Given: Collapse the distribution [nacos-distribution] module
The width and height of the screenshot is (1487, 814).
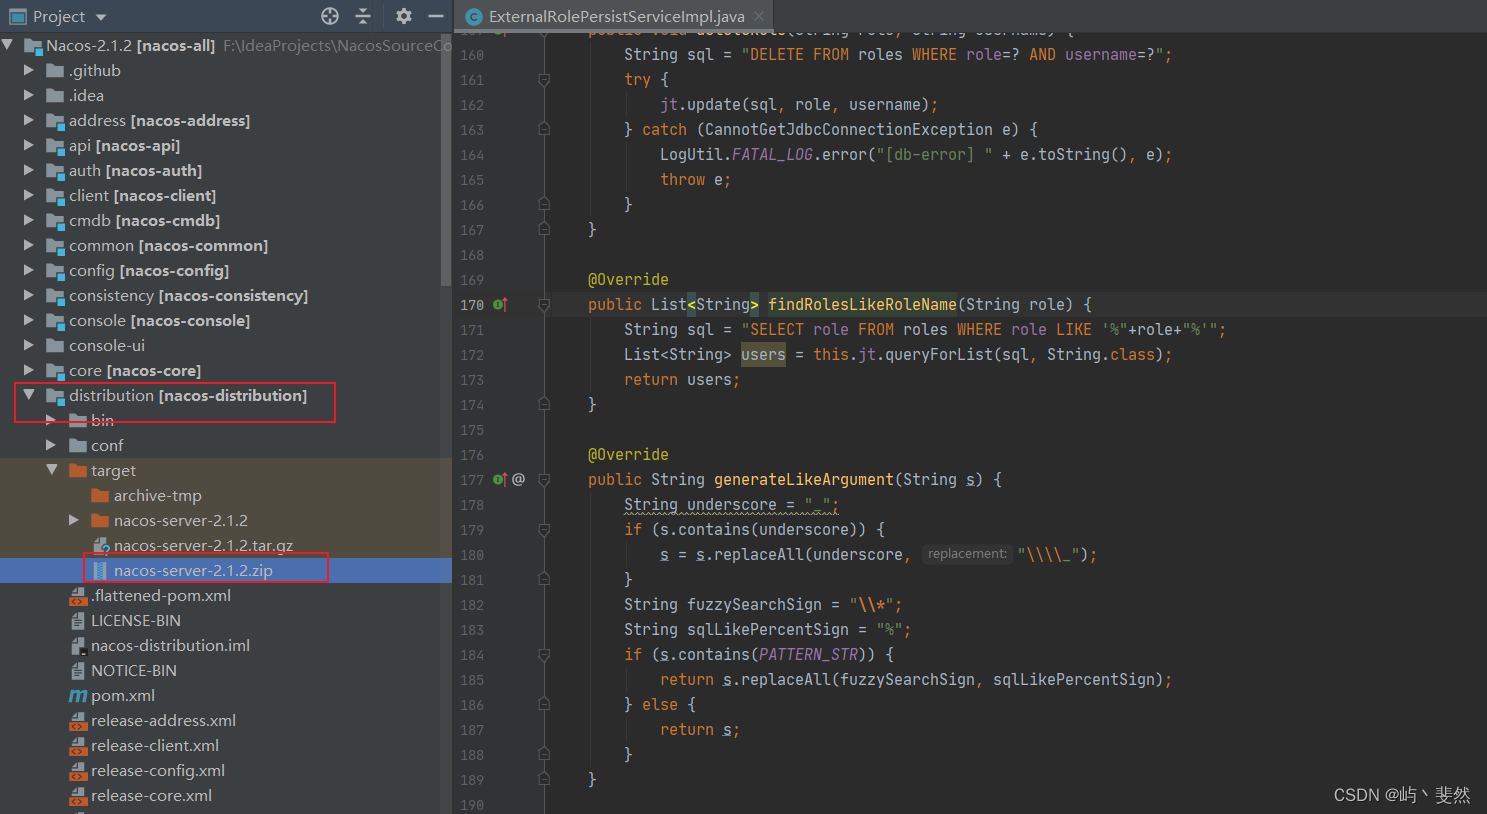Looking at the screenshot, I should [29, 395].
